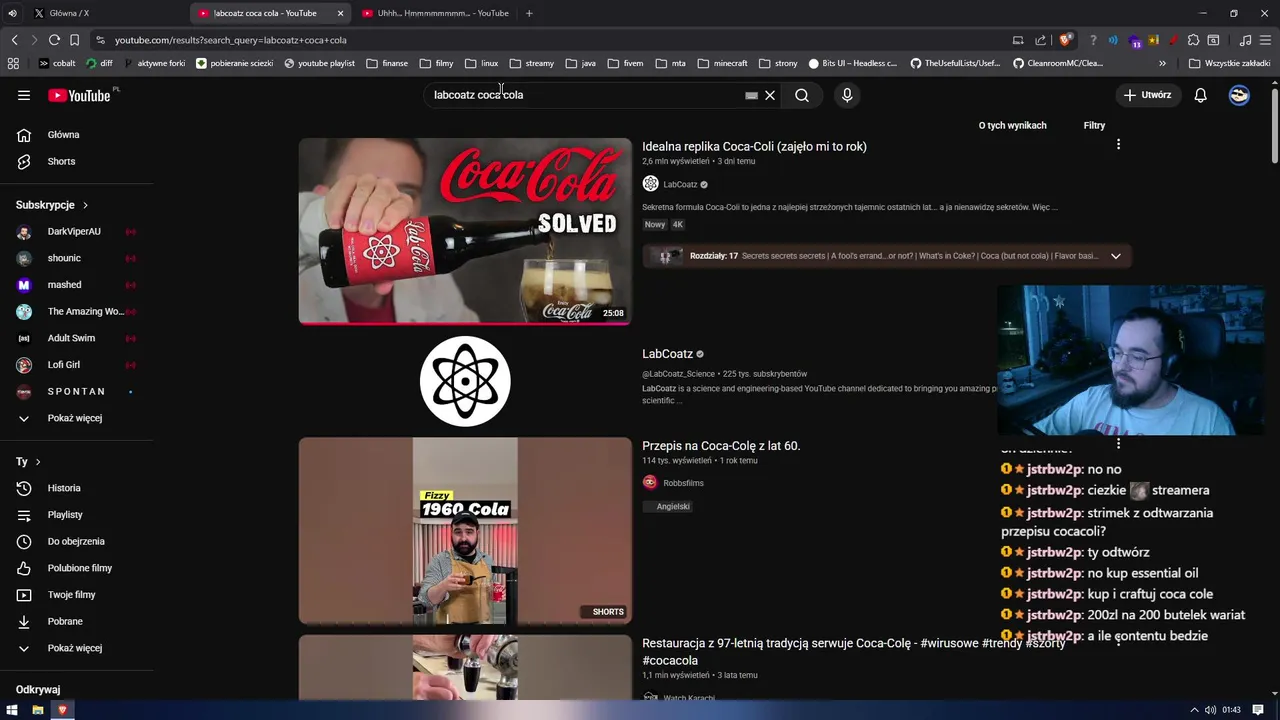Open the minecraft bookmarks folder
The width and height of the screenshot is (1280, 720).
[x=722, y=63]
